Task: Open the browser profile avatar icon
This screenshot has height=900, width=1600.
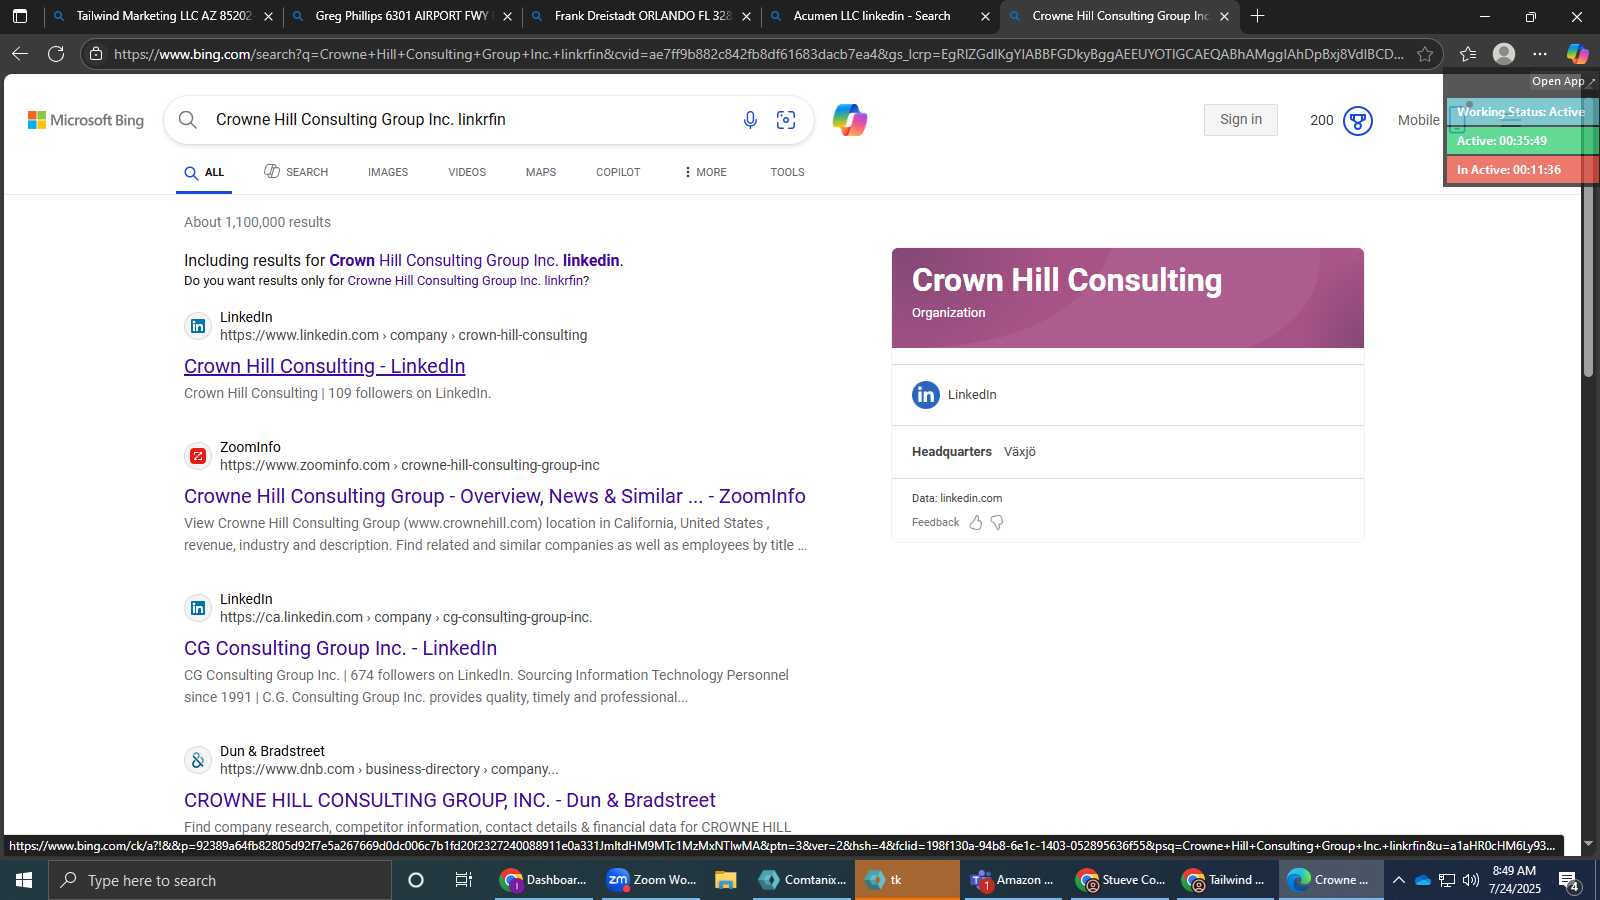Action: [x=1503, y=54]
